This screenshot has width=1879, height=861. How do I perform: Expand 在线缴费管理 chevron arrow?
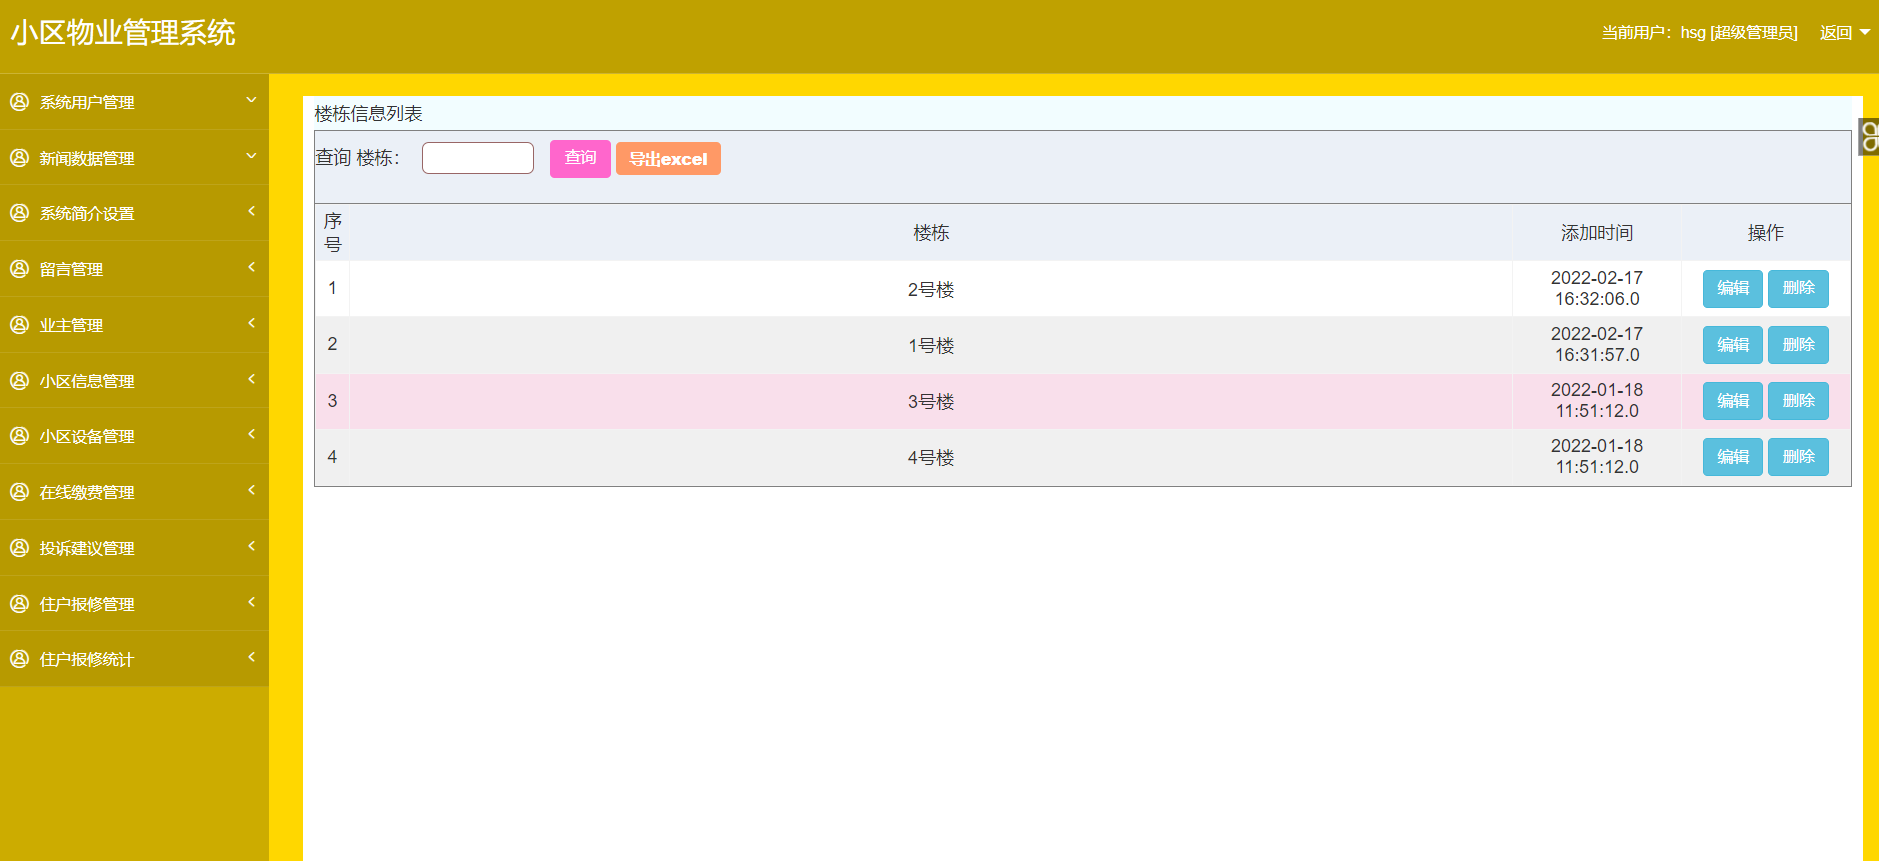251,490
